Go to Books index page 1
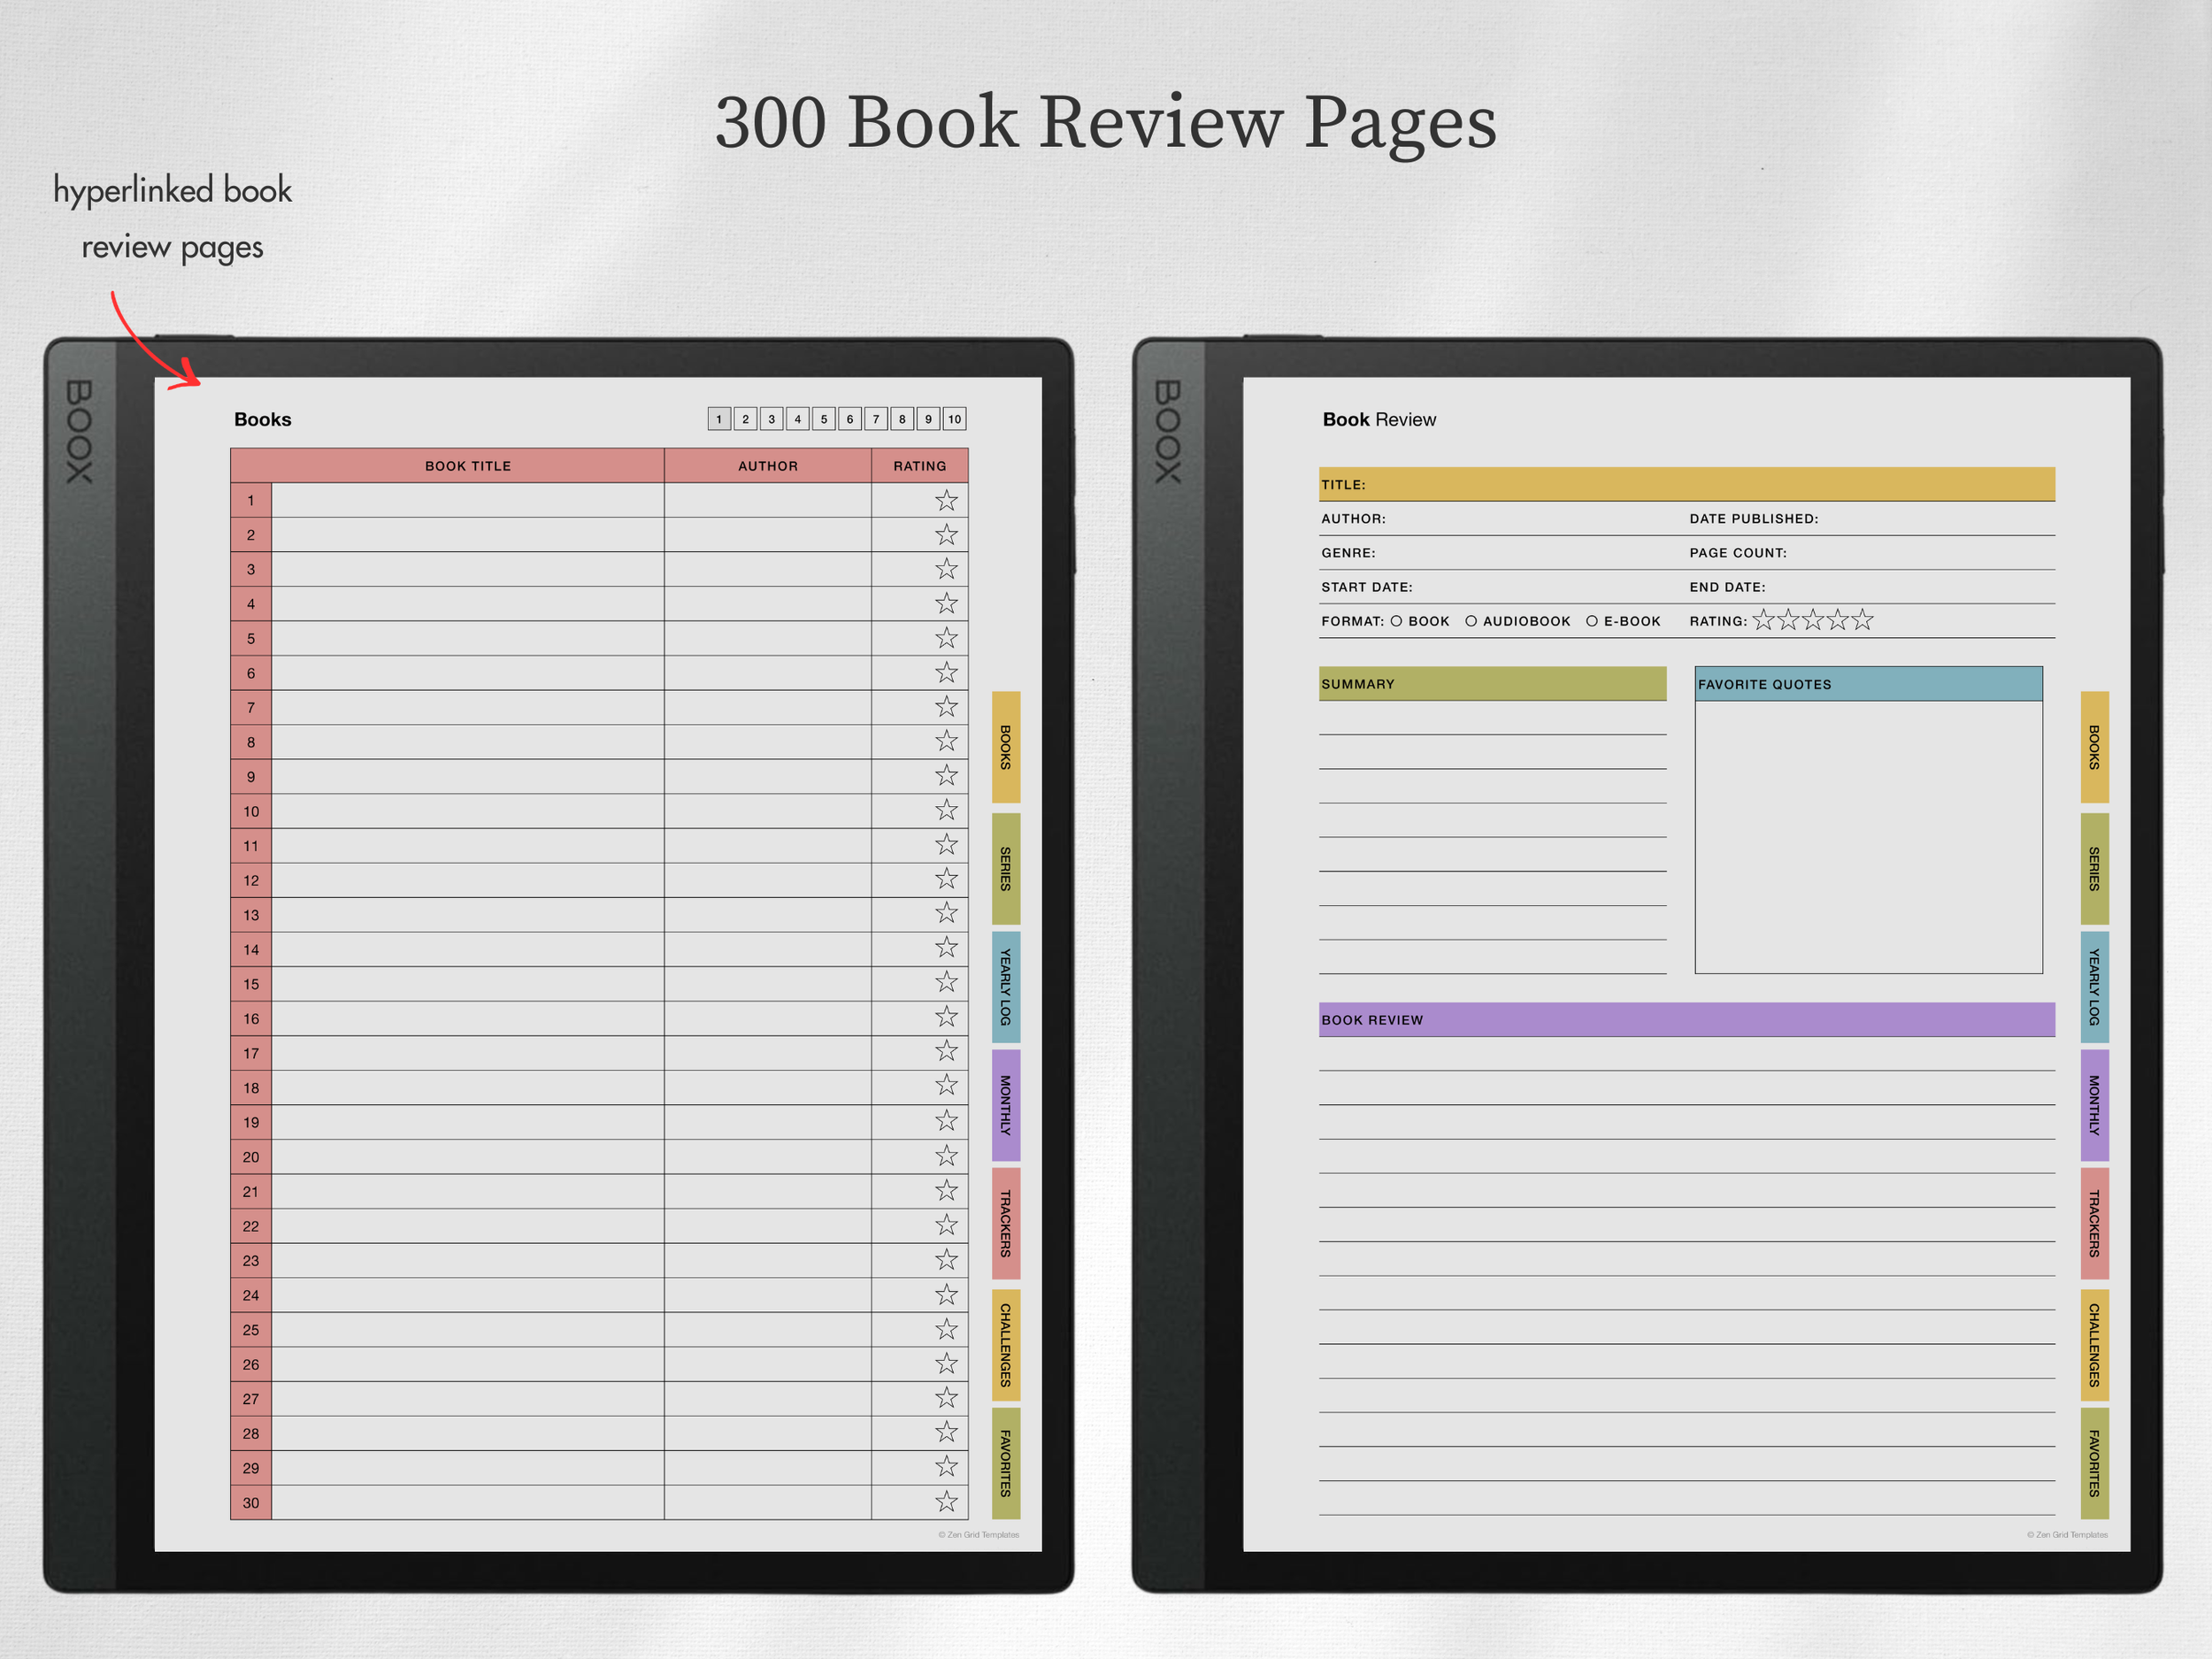This screenshot has height=1659, width=2212. pos(719,419)
